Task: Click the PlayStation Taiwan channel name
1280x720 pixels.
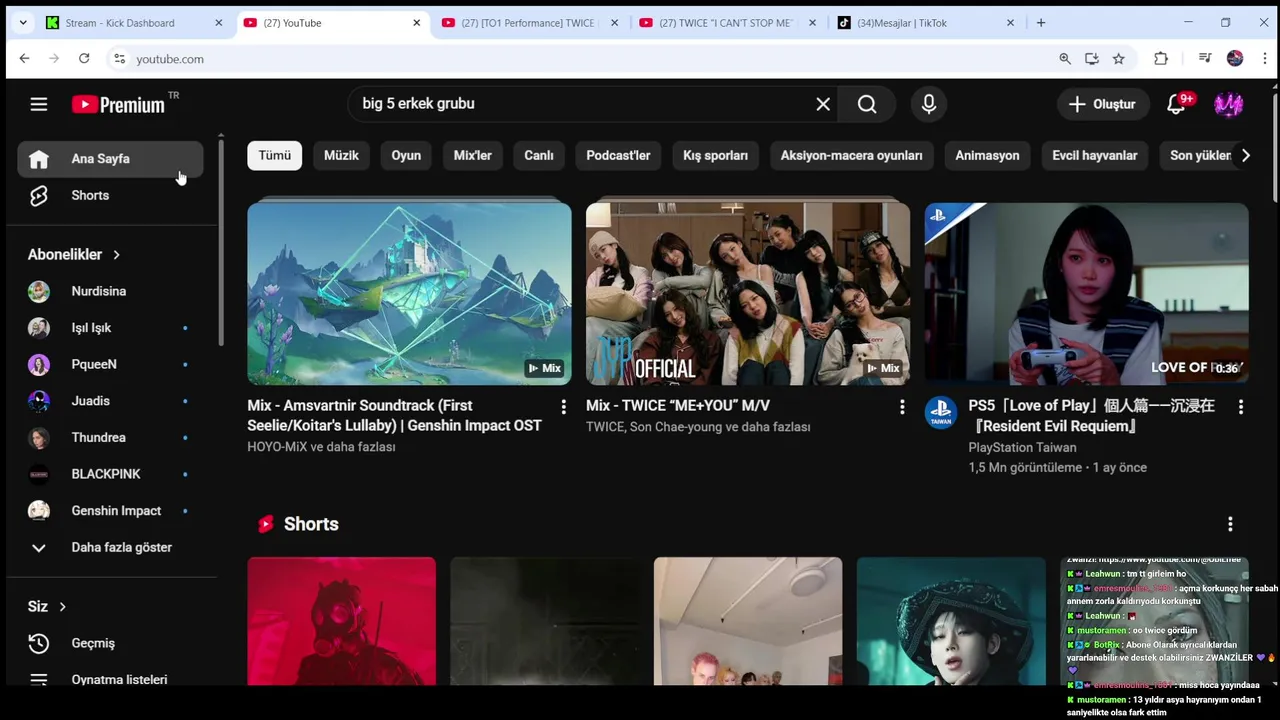Action: pos(1022,447)
